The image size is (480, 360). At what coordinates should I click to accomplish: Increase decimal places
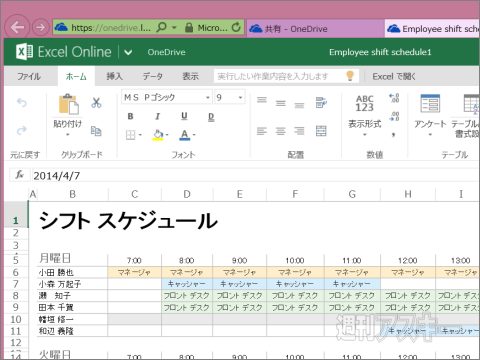point(394,98)
